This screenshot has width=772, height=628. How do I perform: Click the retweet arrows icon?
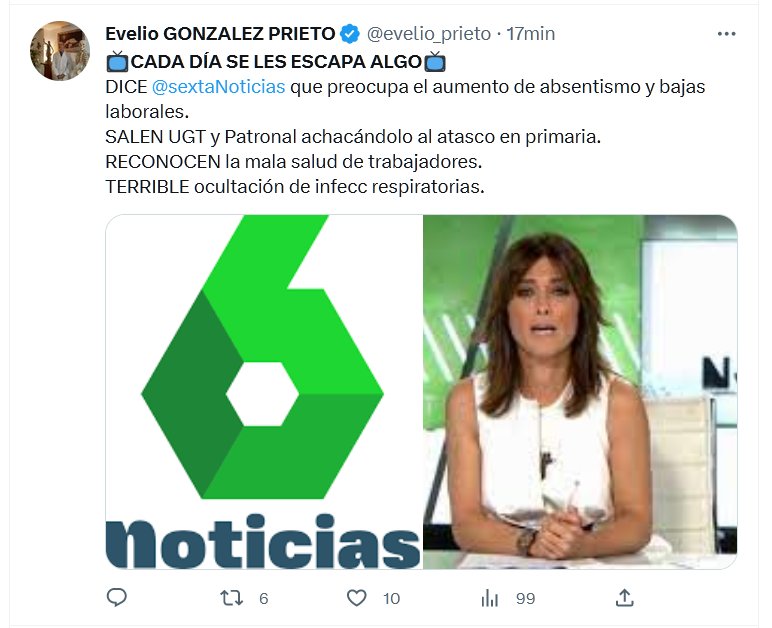click(231, 598)
